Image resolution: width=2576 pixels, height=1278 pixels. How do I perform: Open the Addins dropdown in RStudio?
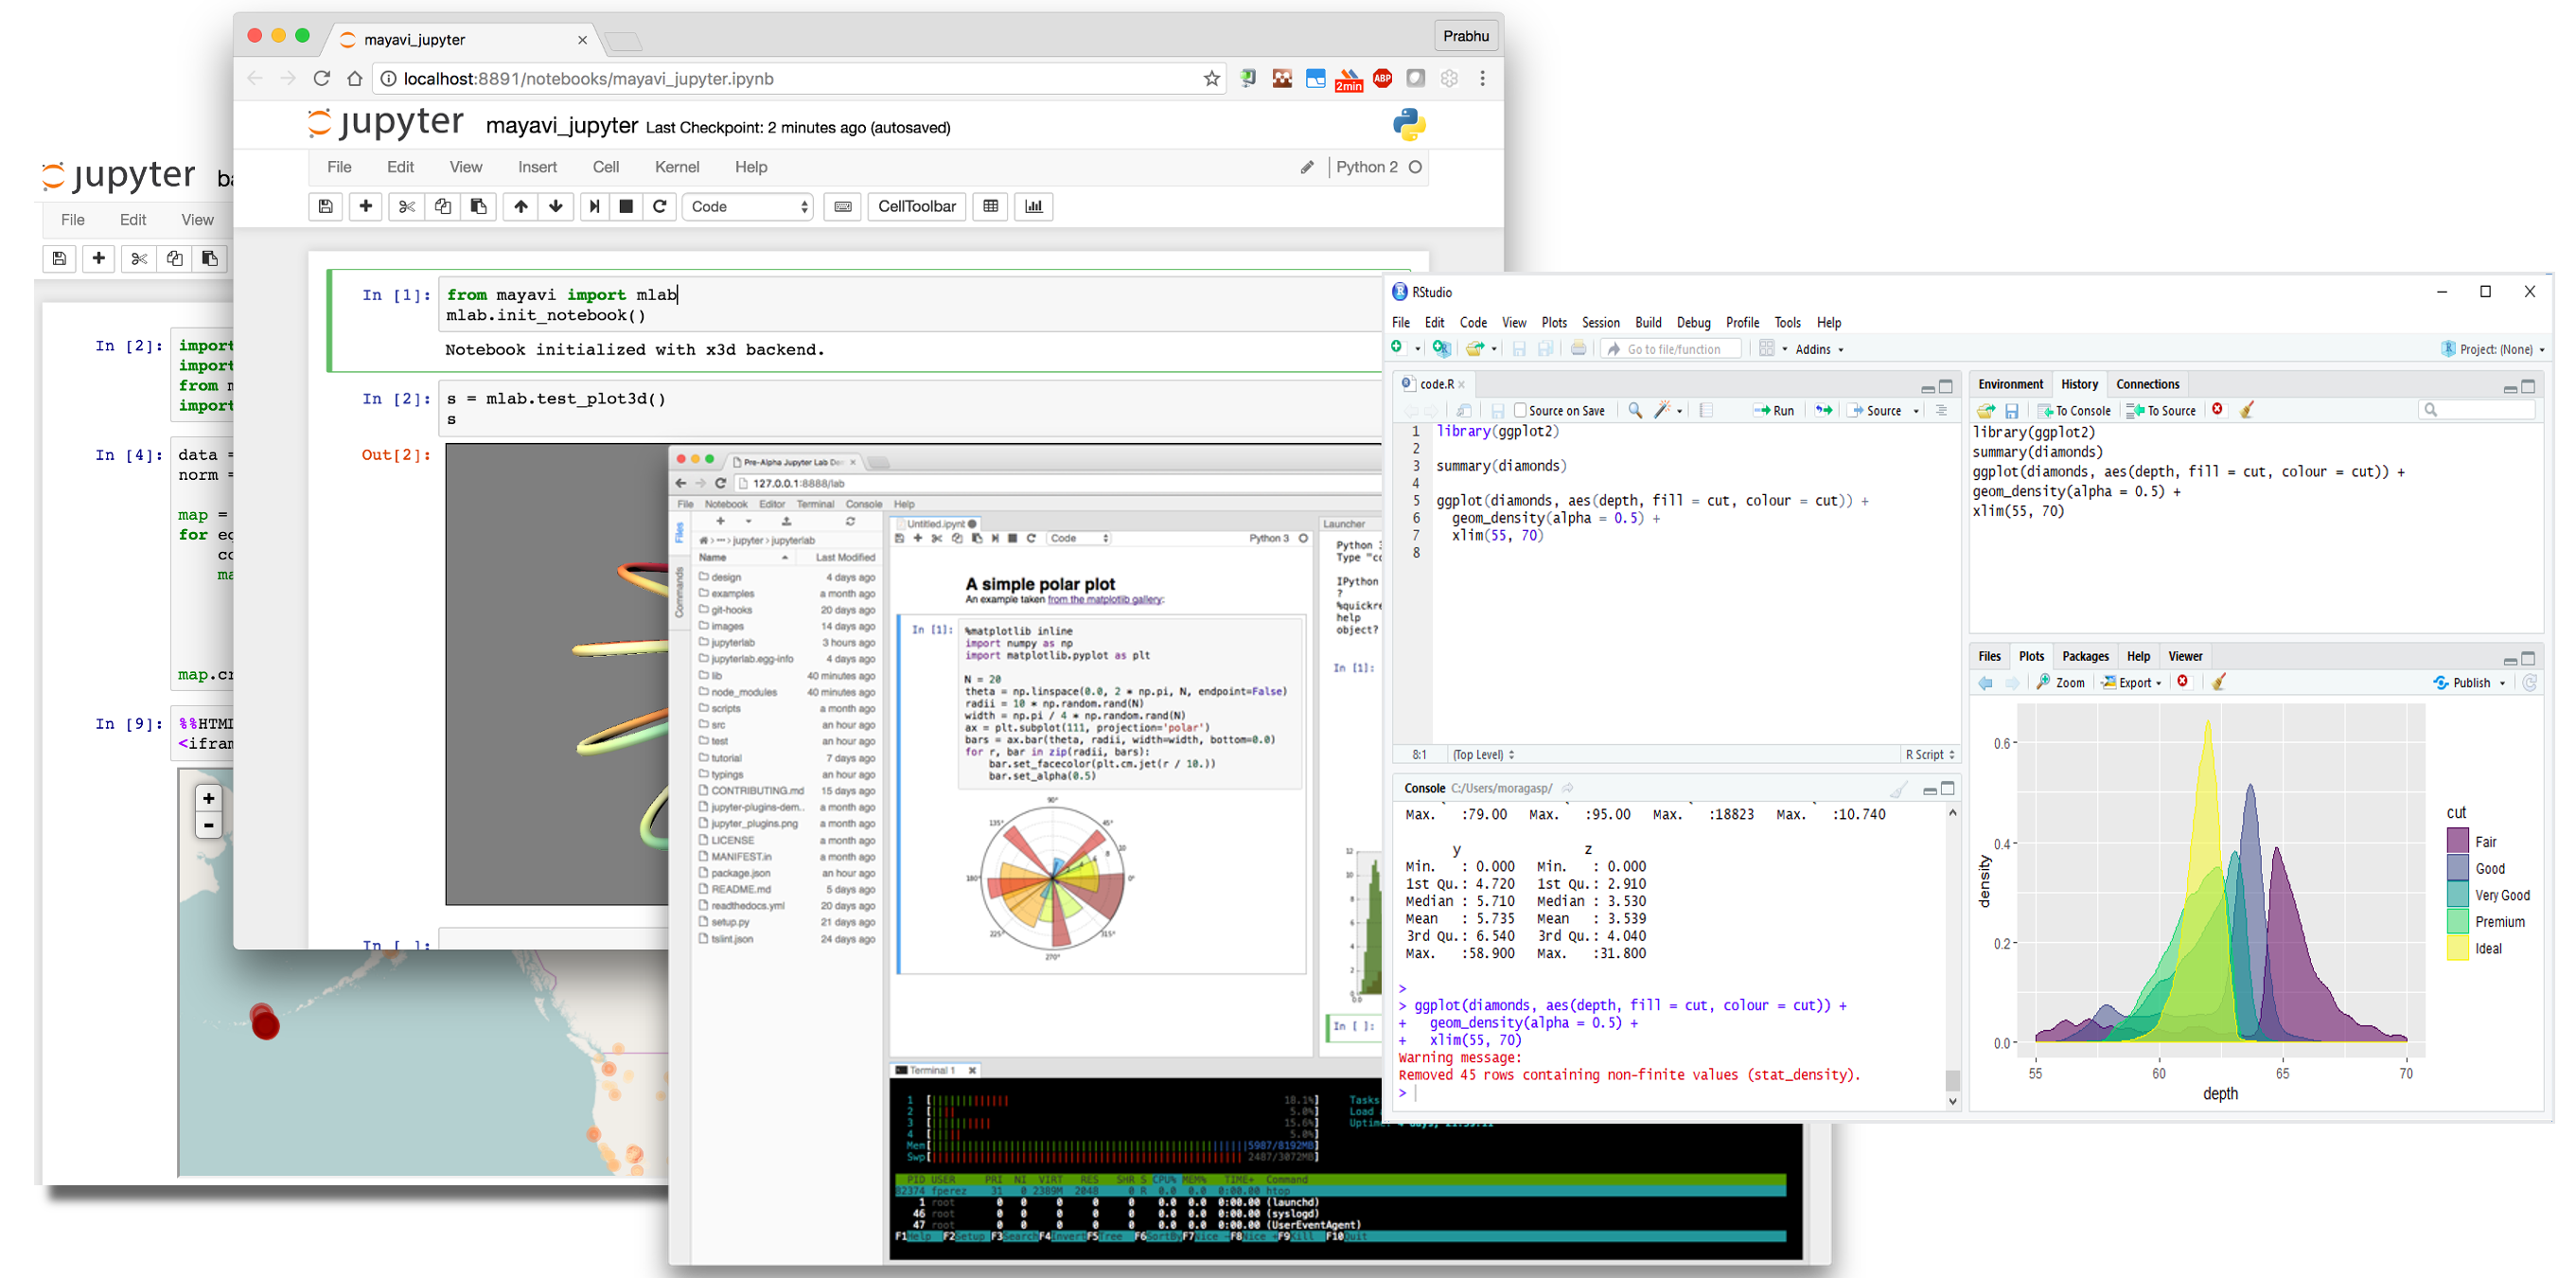click(1819, 350)
